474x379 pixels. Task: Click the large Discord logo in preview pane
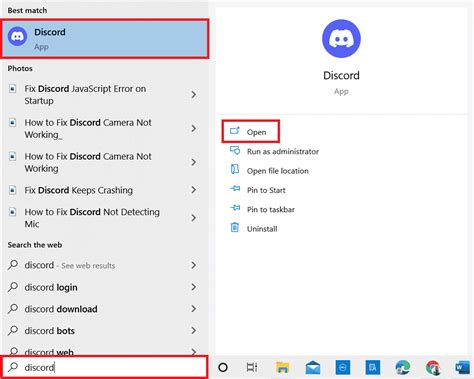coord(341,39)
